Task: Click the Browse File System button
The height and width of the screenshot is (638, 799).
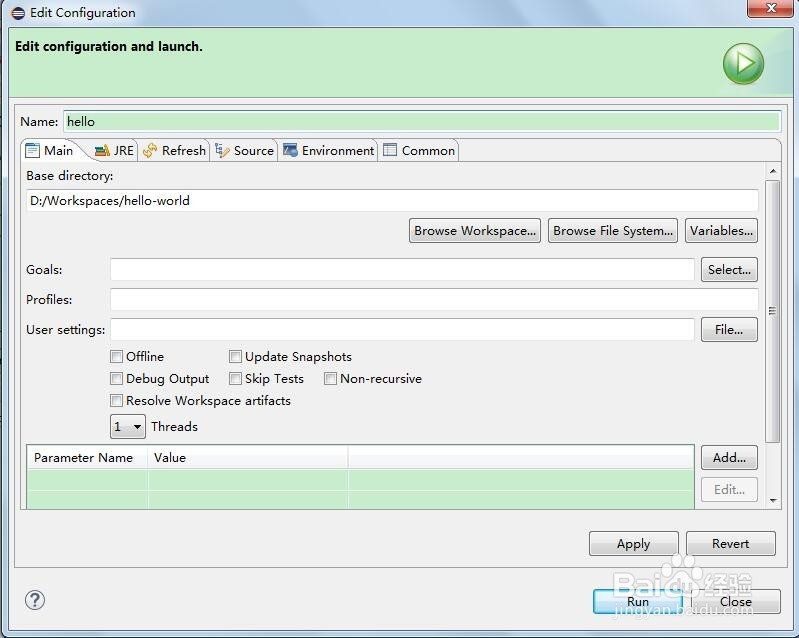Action: point(612,231)
